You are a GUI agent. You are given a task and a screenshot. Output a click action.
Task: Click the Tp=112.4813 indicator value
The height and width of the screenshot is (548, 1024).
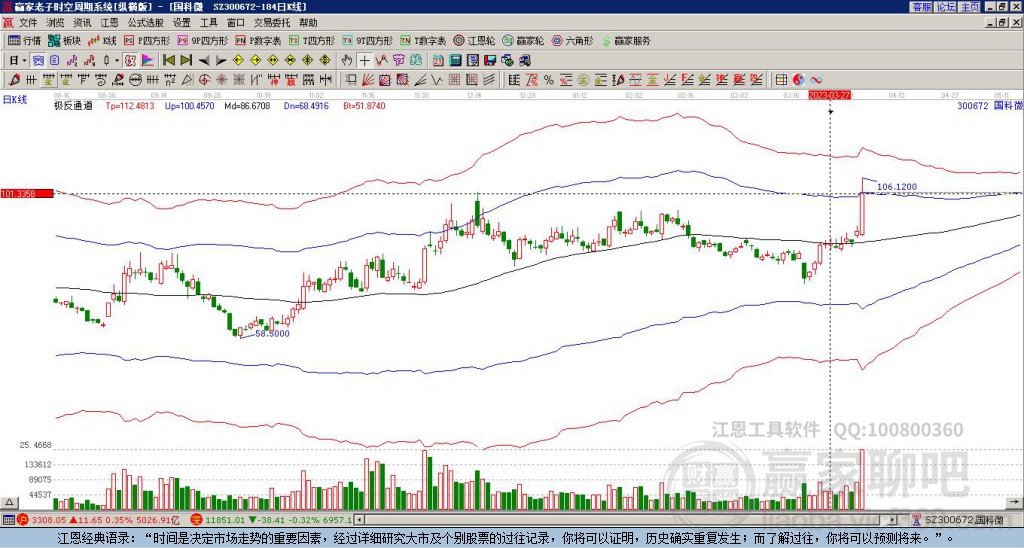(x=130, y=106)
